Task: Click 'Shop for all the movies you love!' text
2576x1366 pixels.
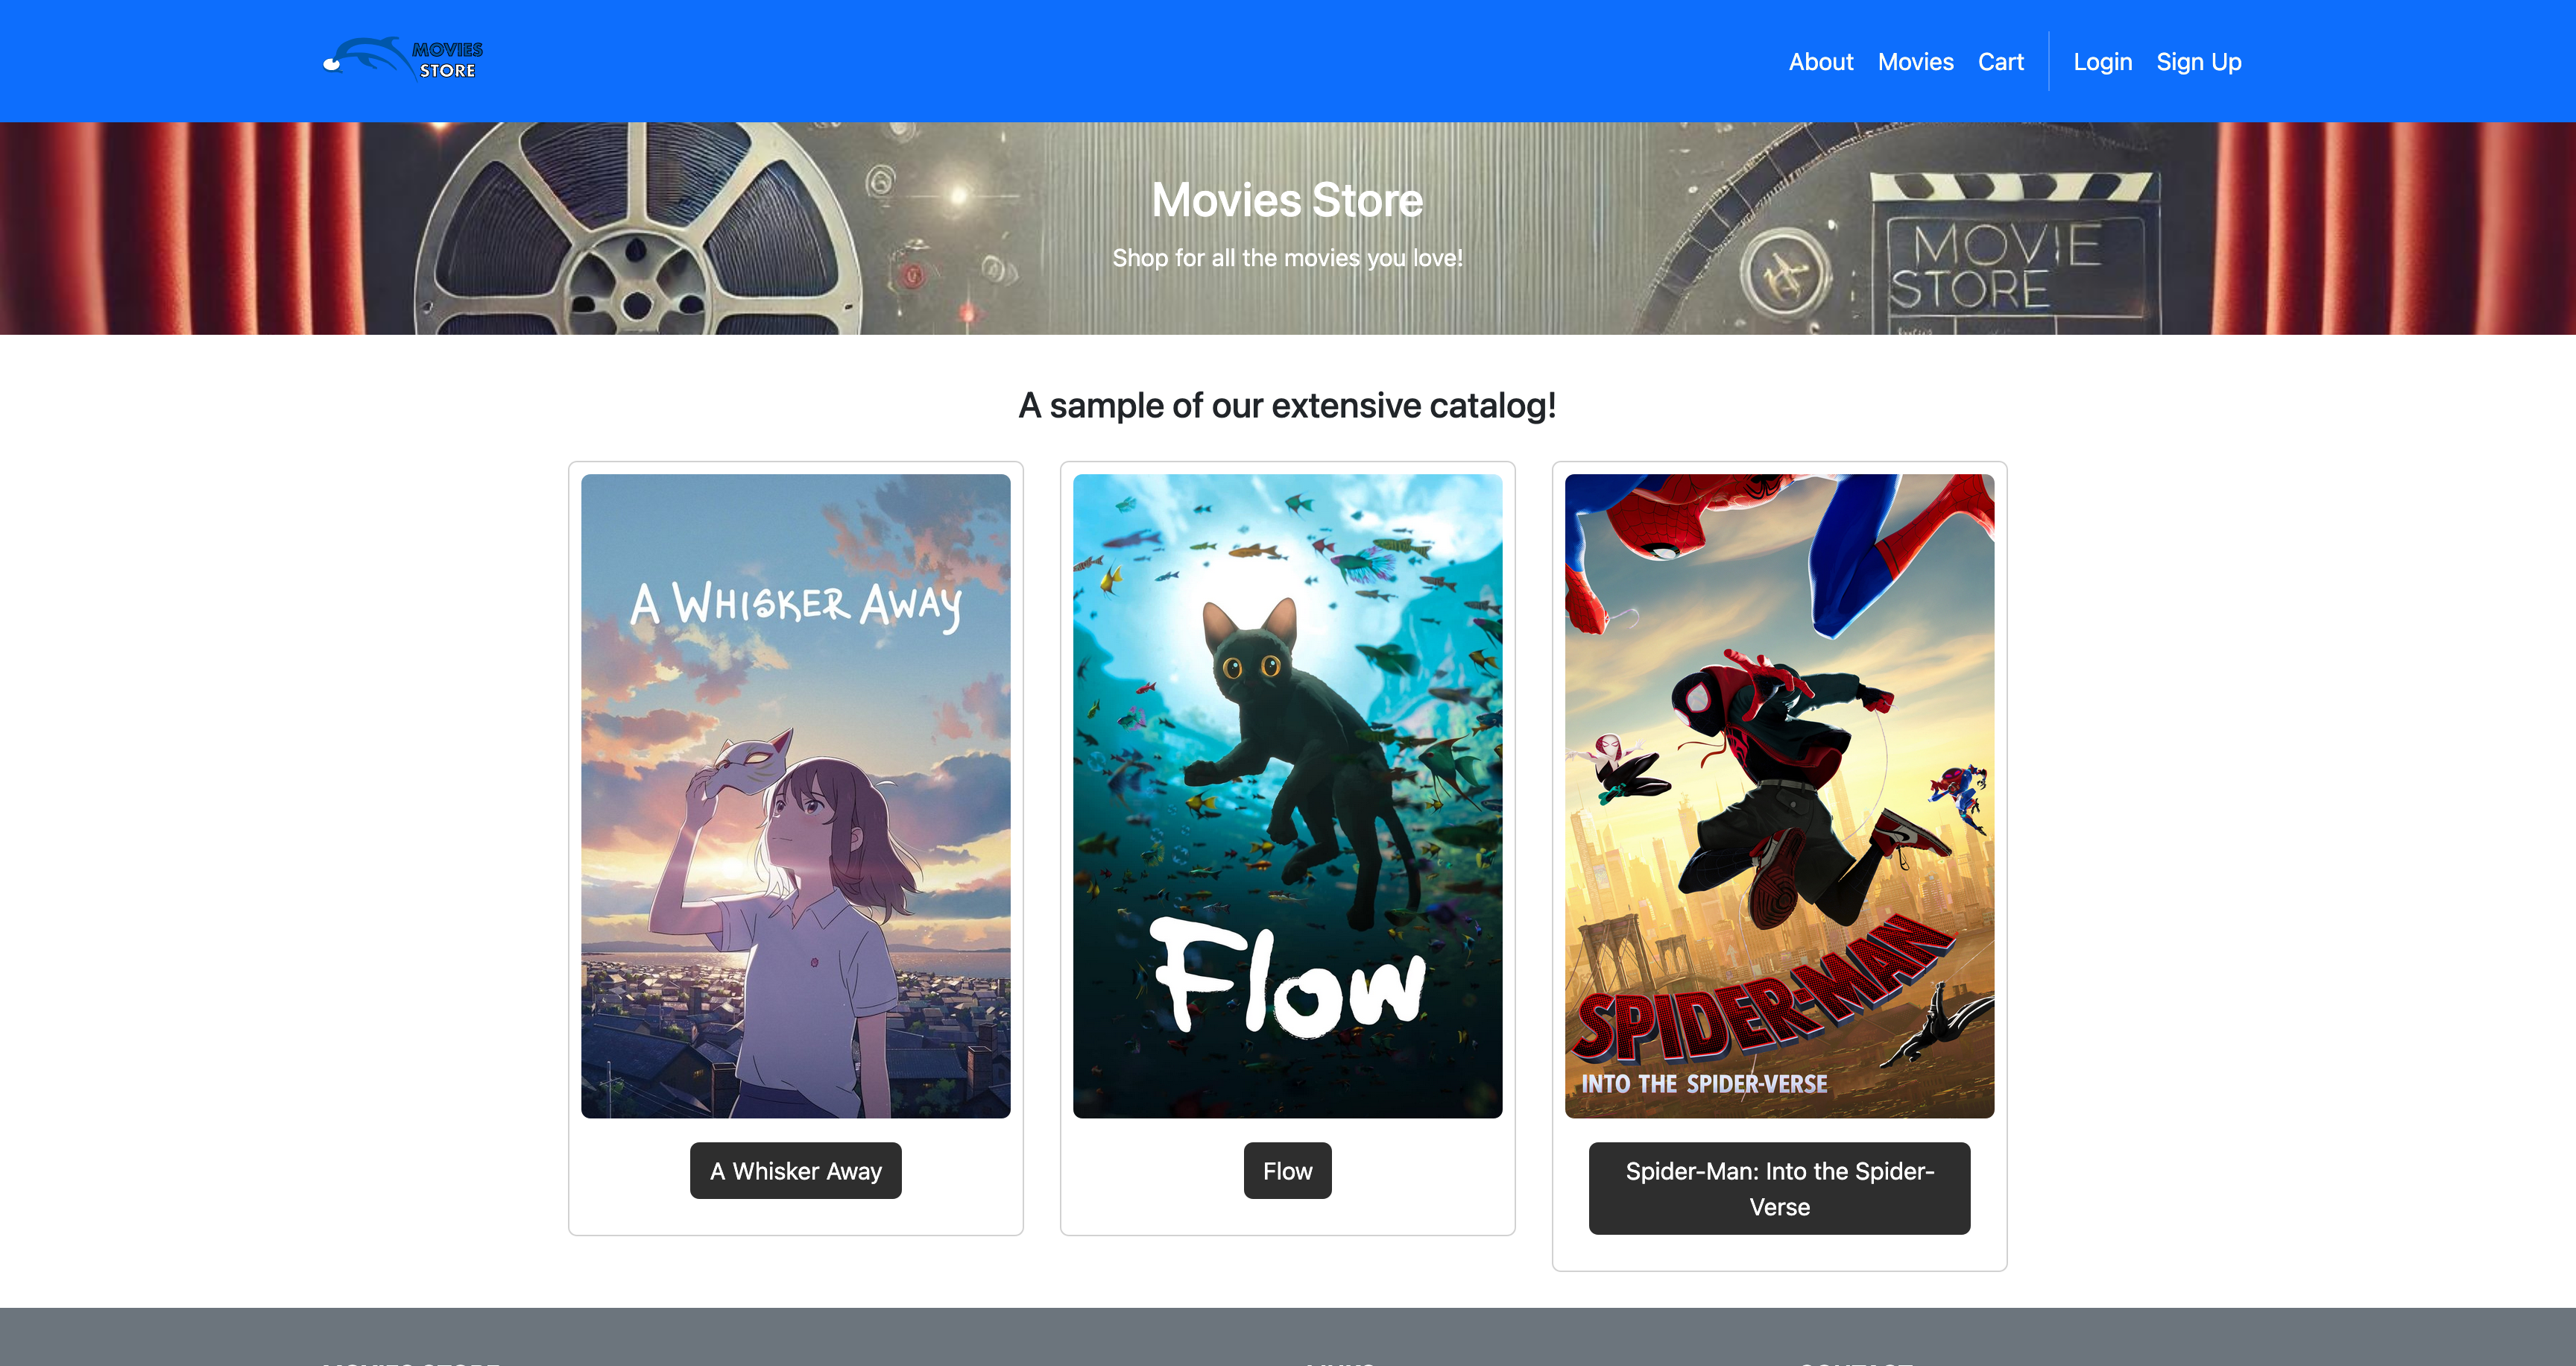Action: coord(1287,258)
